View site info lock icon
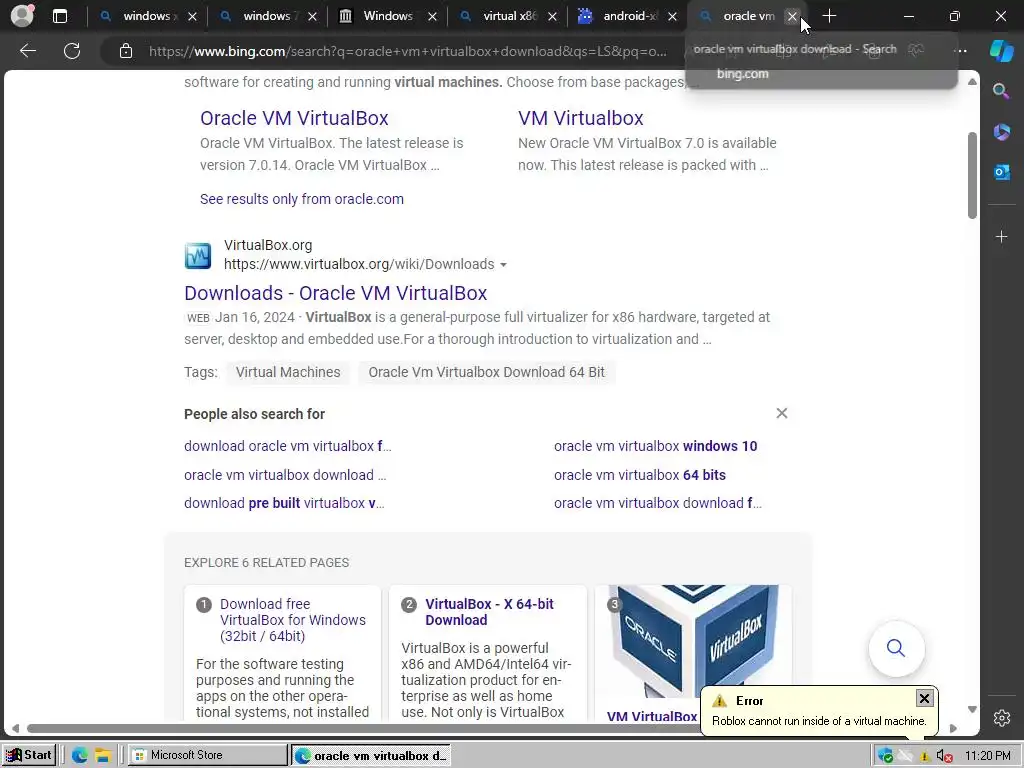 126,51
